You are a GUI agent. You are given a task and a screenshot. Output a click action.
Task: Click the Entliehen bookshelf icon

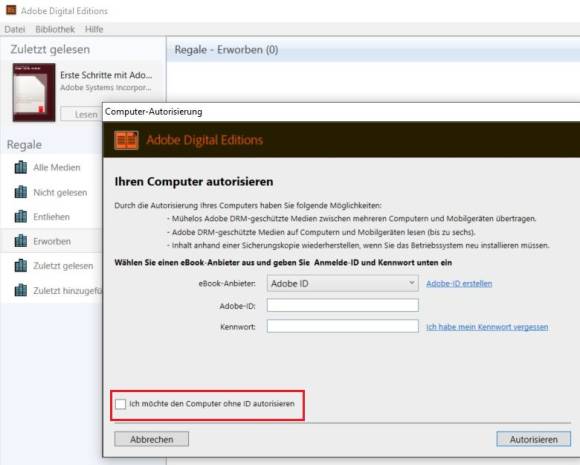click(21, 216)
